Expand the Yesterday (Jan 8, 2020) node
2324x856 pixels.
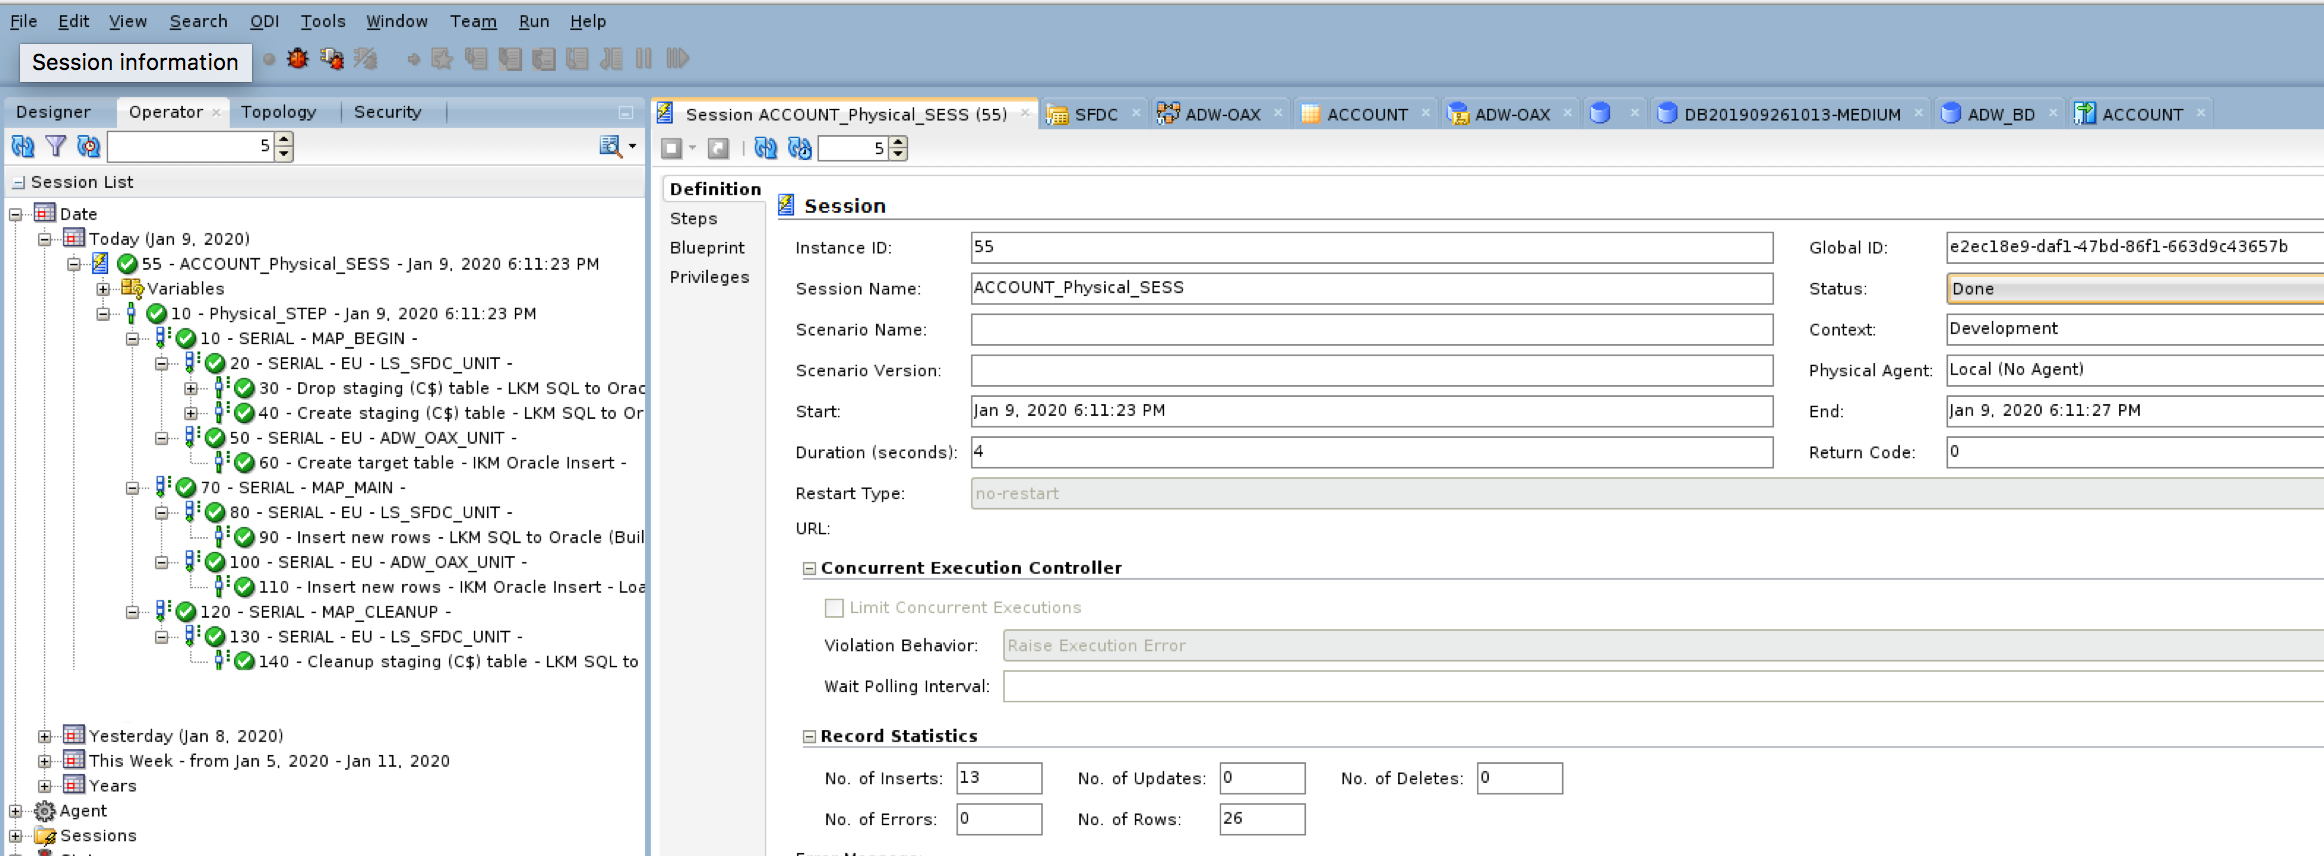45,737
